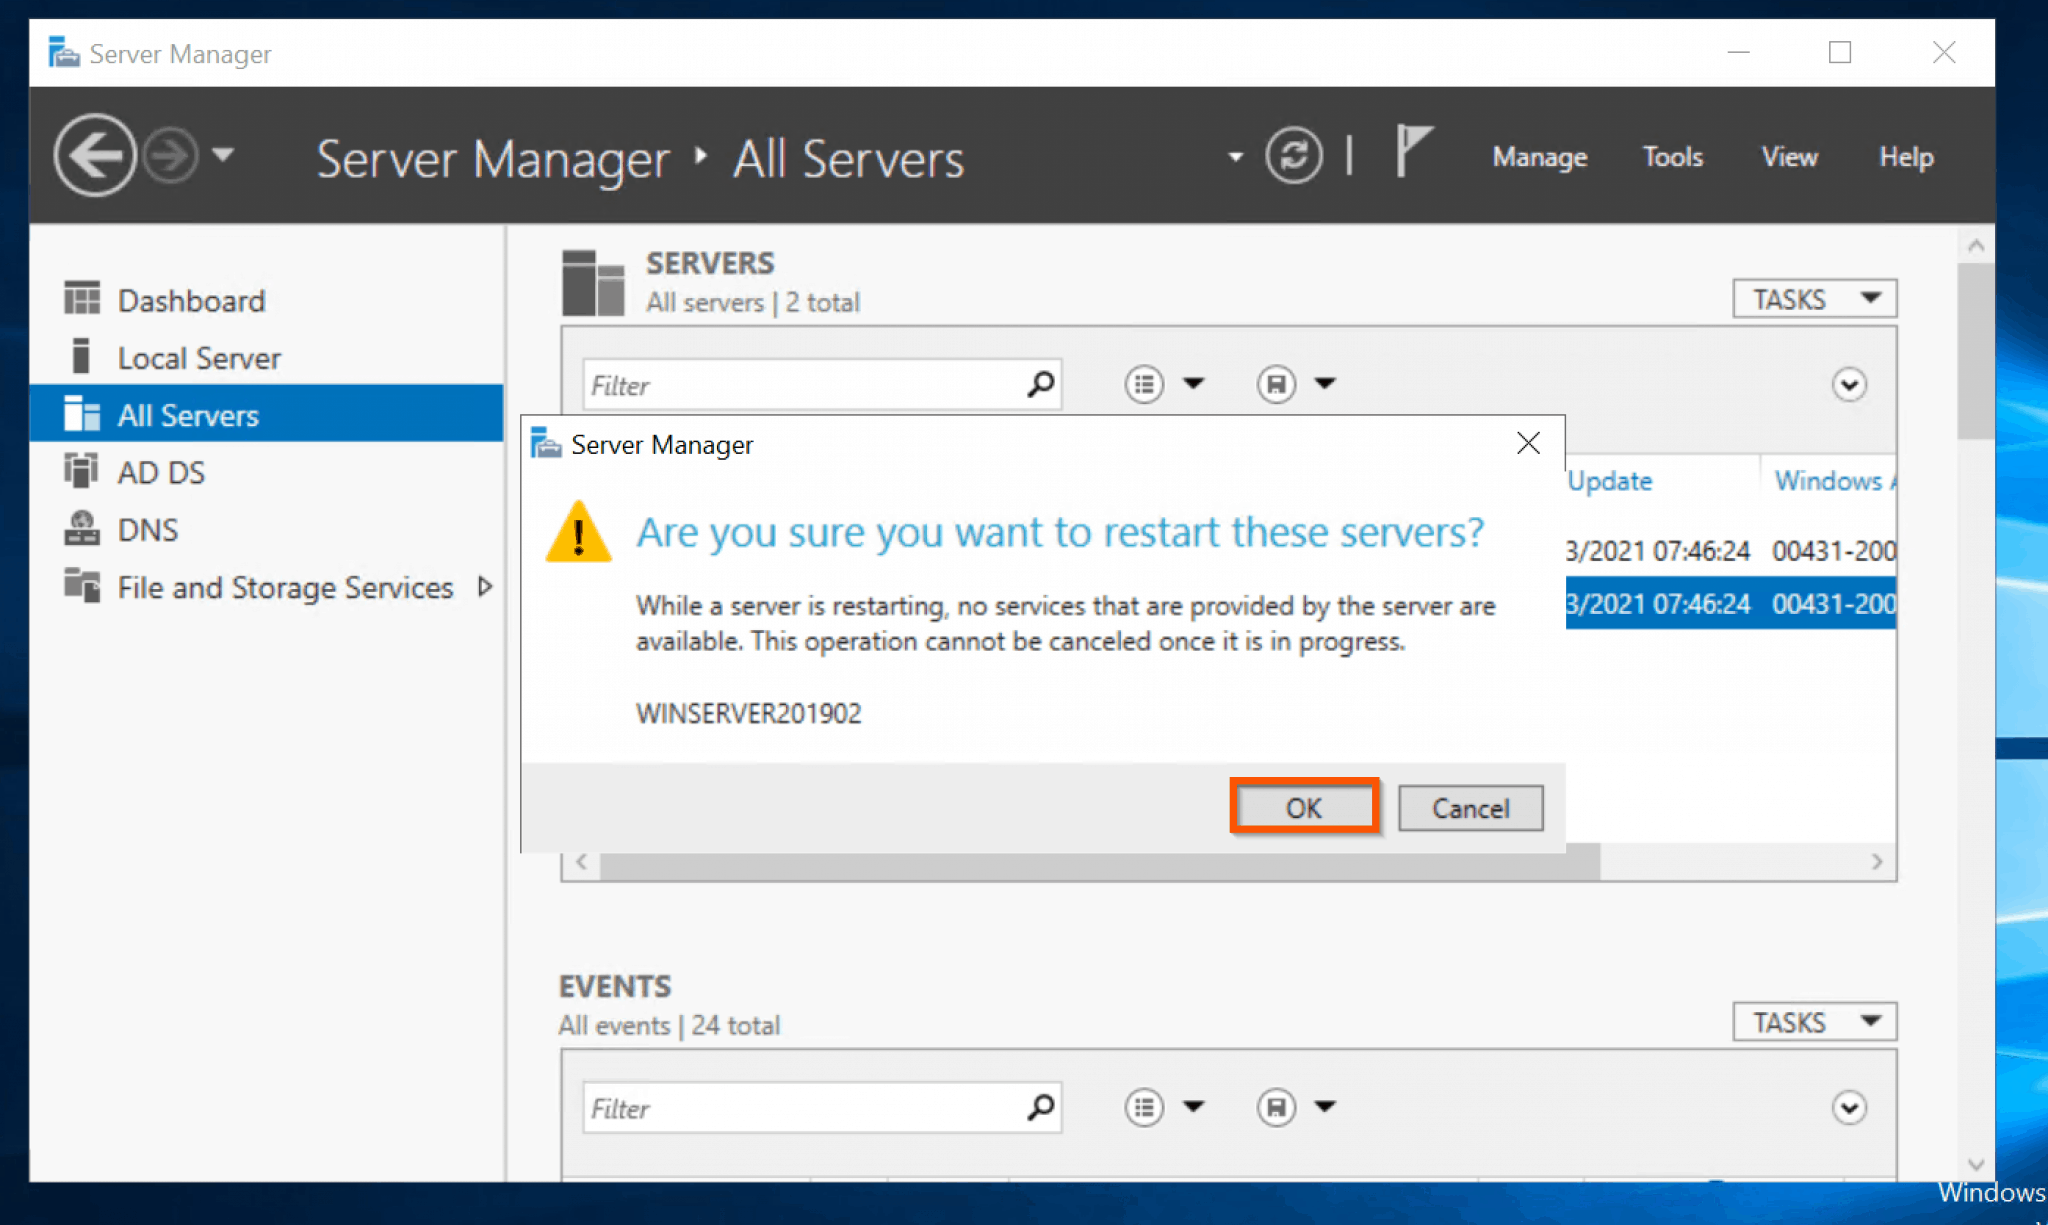Click the Refresh icon in the toolbar

coord(1294,156)
